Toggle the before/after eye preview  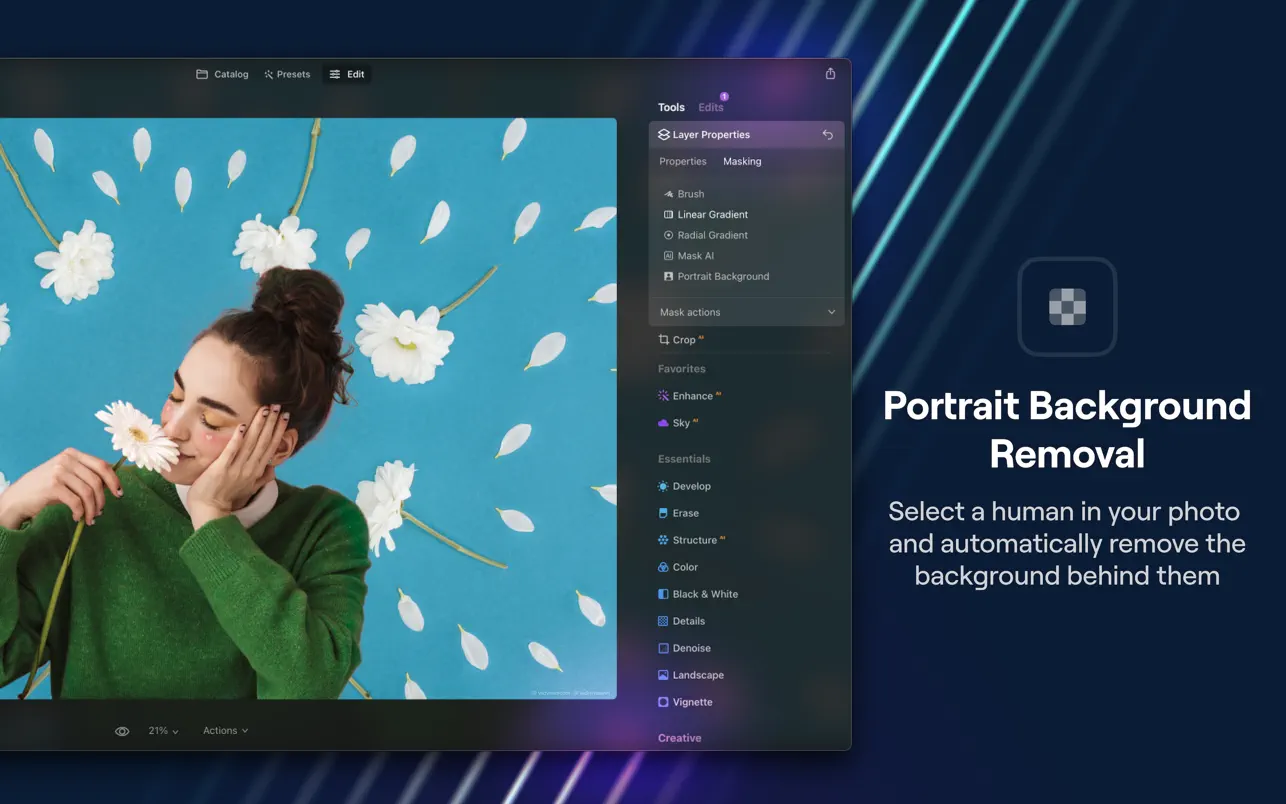click(x=122, y=731)
